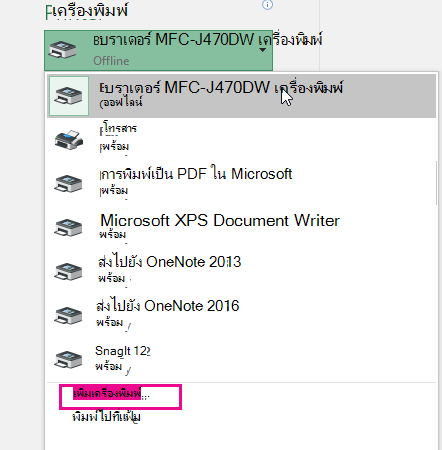Click the Snagit 12 printer icon

click(x=68, y=360)
